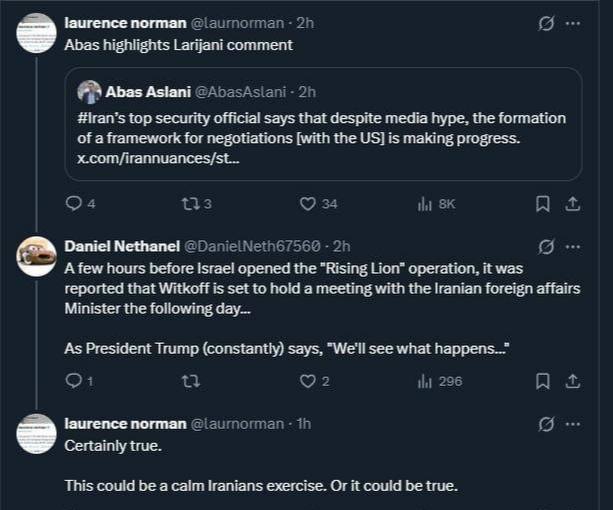Viewport: 613px width, 510px height.
Task: Click Daniel Nethanel's profile avatar
Action: 37,256
